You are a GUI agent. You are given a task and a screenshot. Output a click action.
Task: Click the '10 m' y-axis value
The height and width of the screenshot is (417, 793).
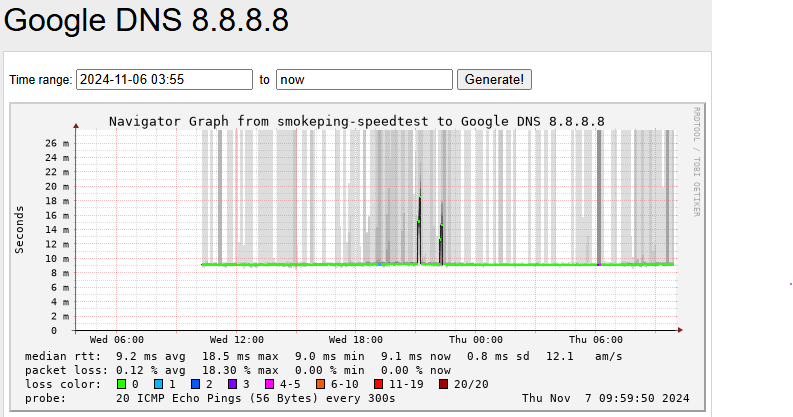(57, 259)
